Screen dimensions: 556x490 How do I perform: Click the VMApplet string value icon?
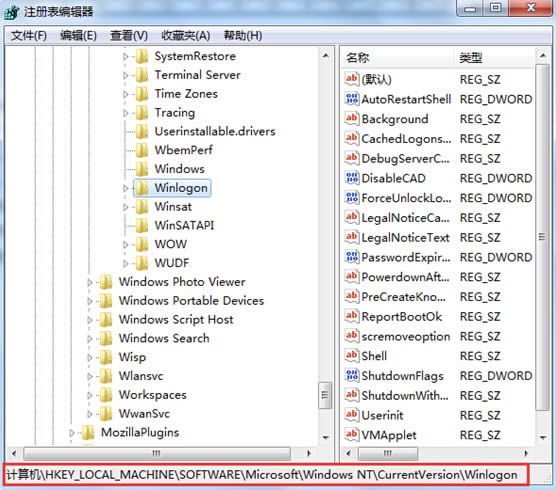pyautogui.click(x=352, y=435)
